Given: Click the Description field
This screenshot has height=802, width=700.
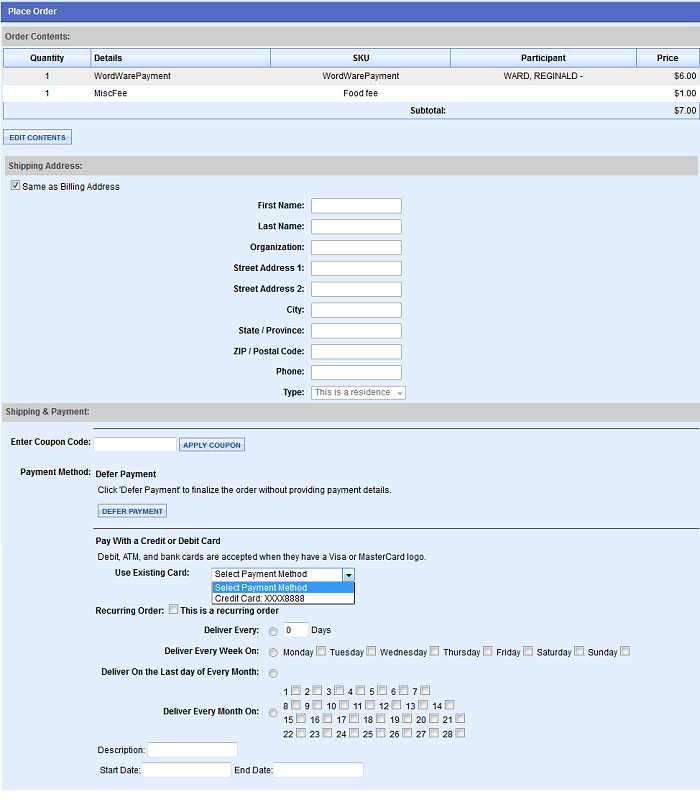Looking at the screenshot, I should click(x=192, y=750).
